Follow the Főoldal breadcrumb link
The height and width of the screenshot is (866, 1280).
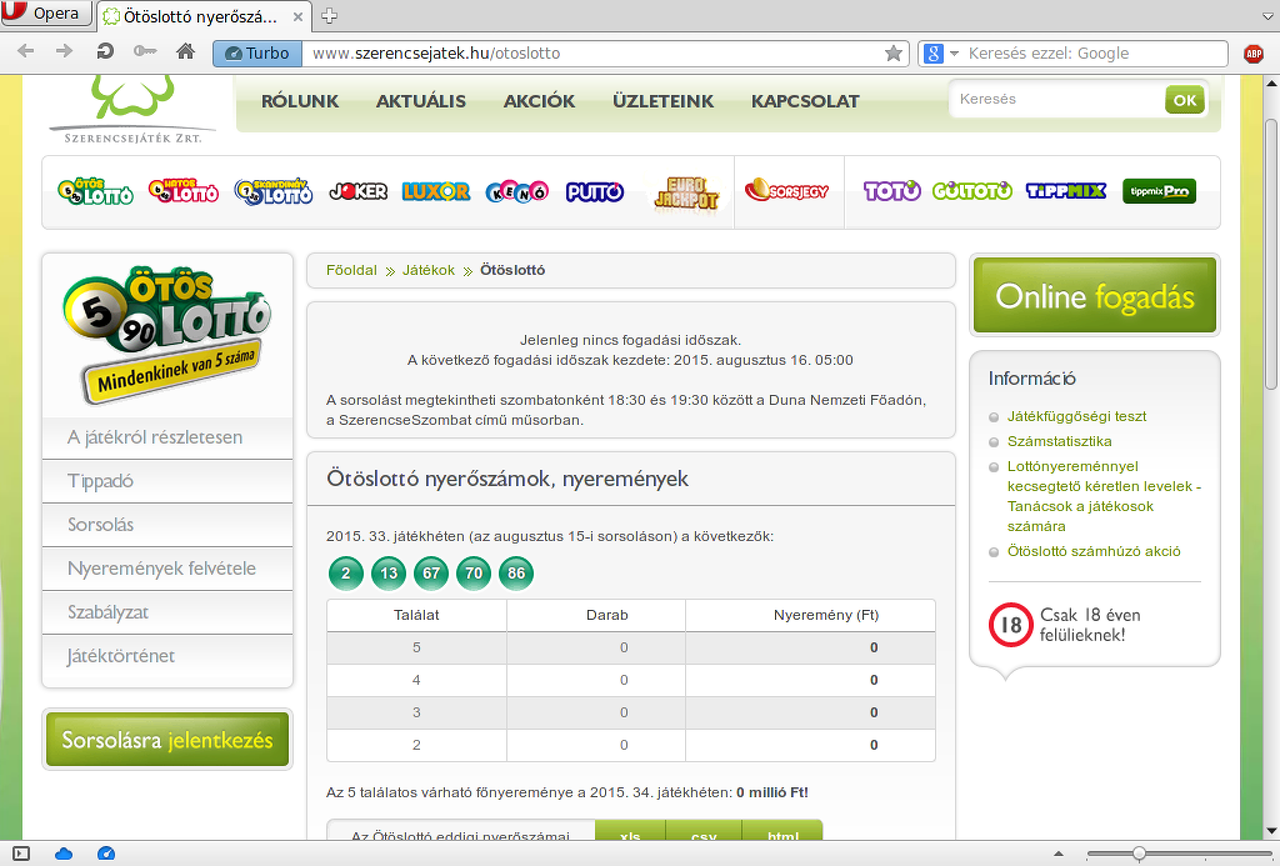pyautogui.click(x=351, y=270)
